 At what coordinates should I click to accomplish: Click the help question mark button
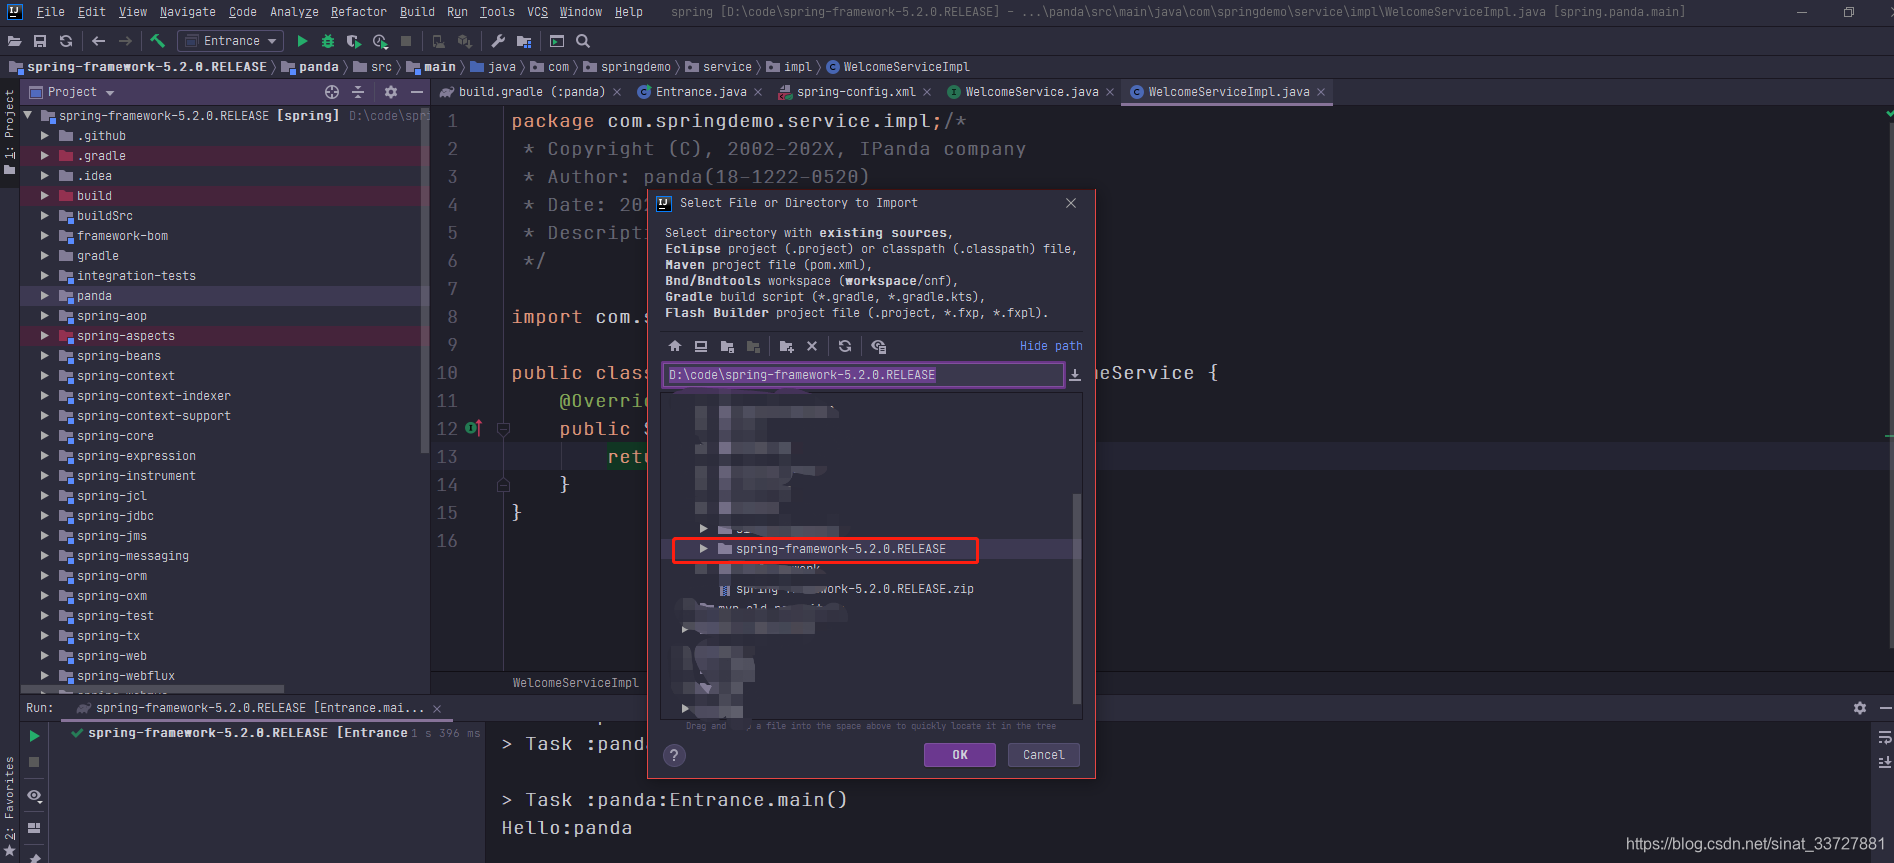coord(674,755)
